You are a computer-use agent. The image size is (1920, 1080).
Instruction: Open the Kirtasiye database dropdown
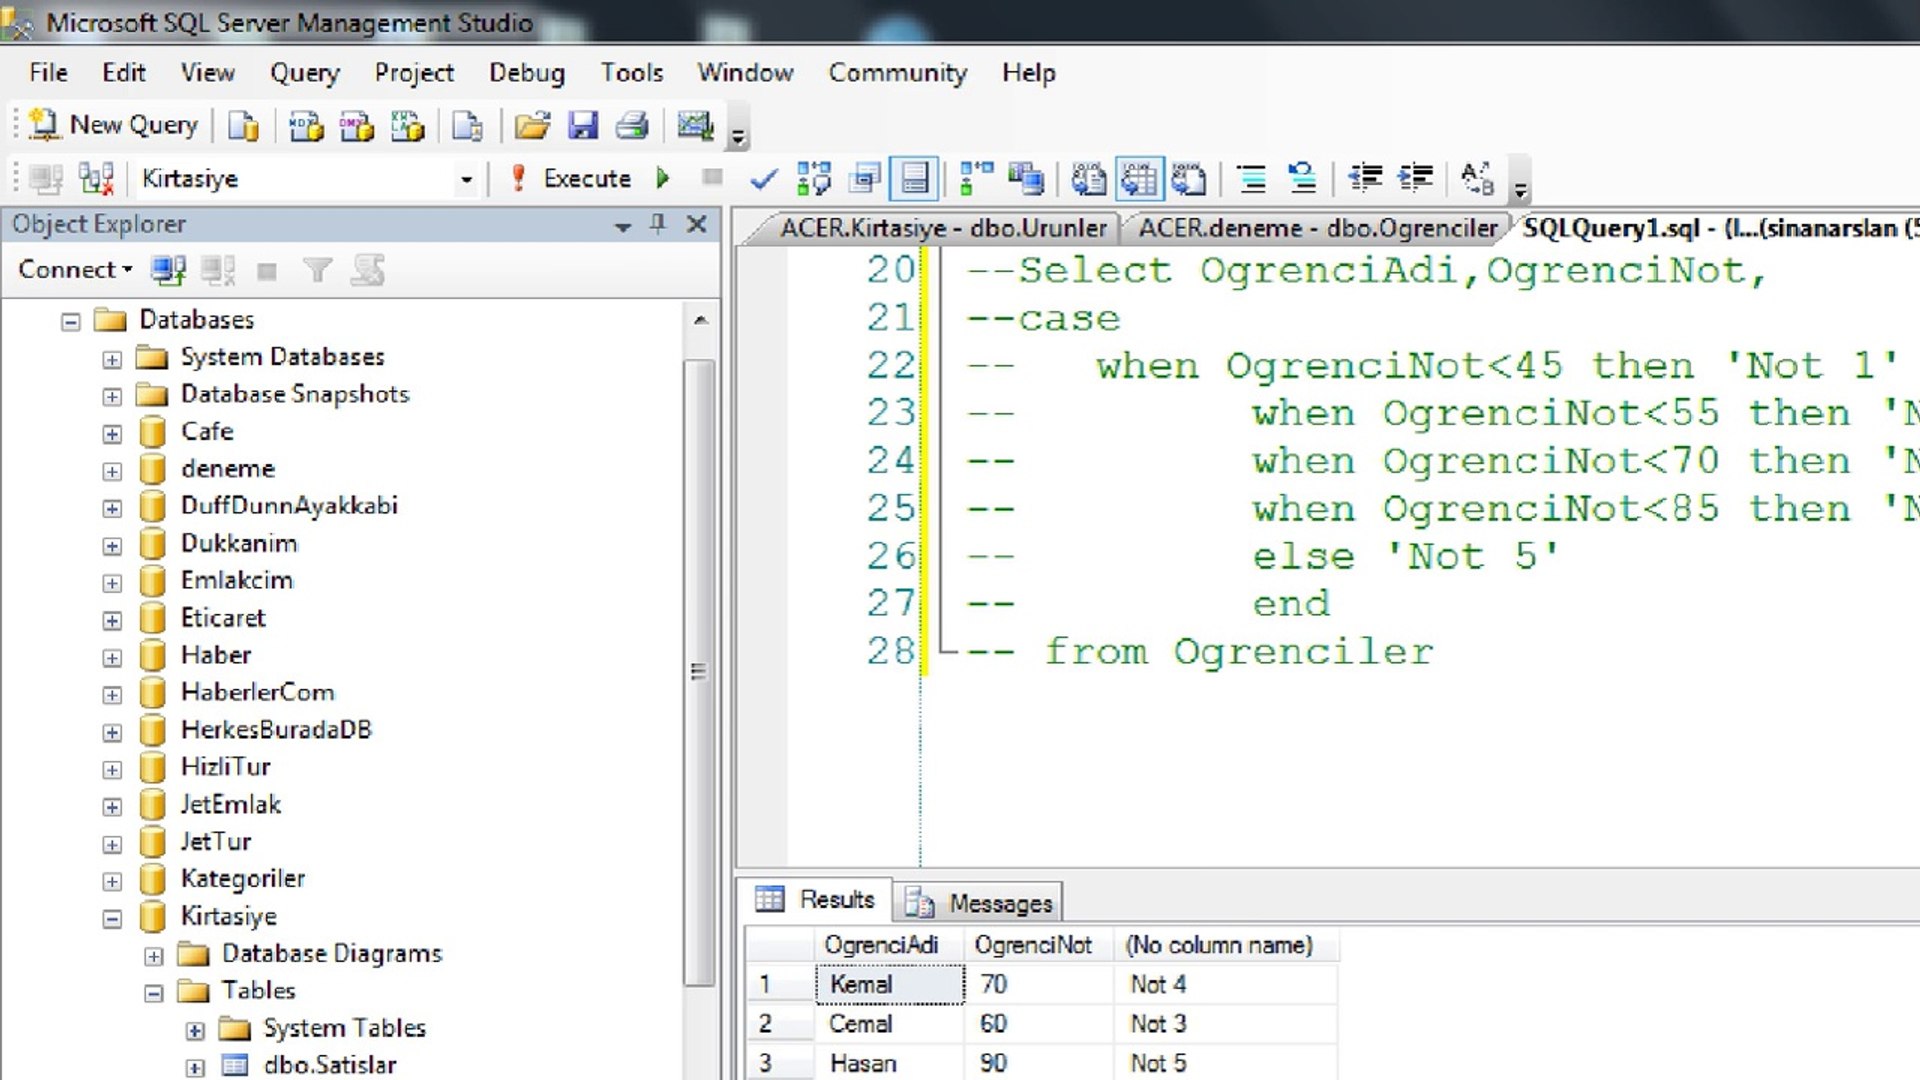pos(466,180)
